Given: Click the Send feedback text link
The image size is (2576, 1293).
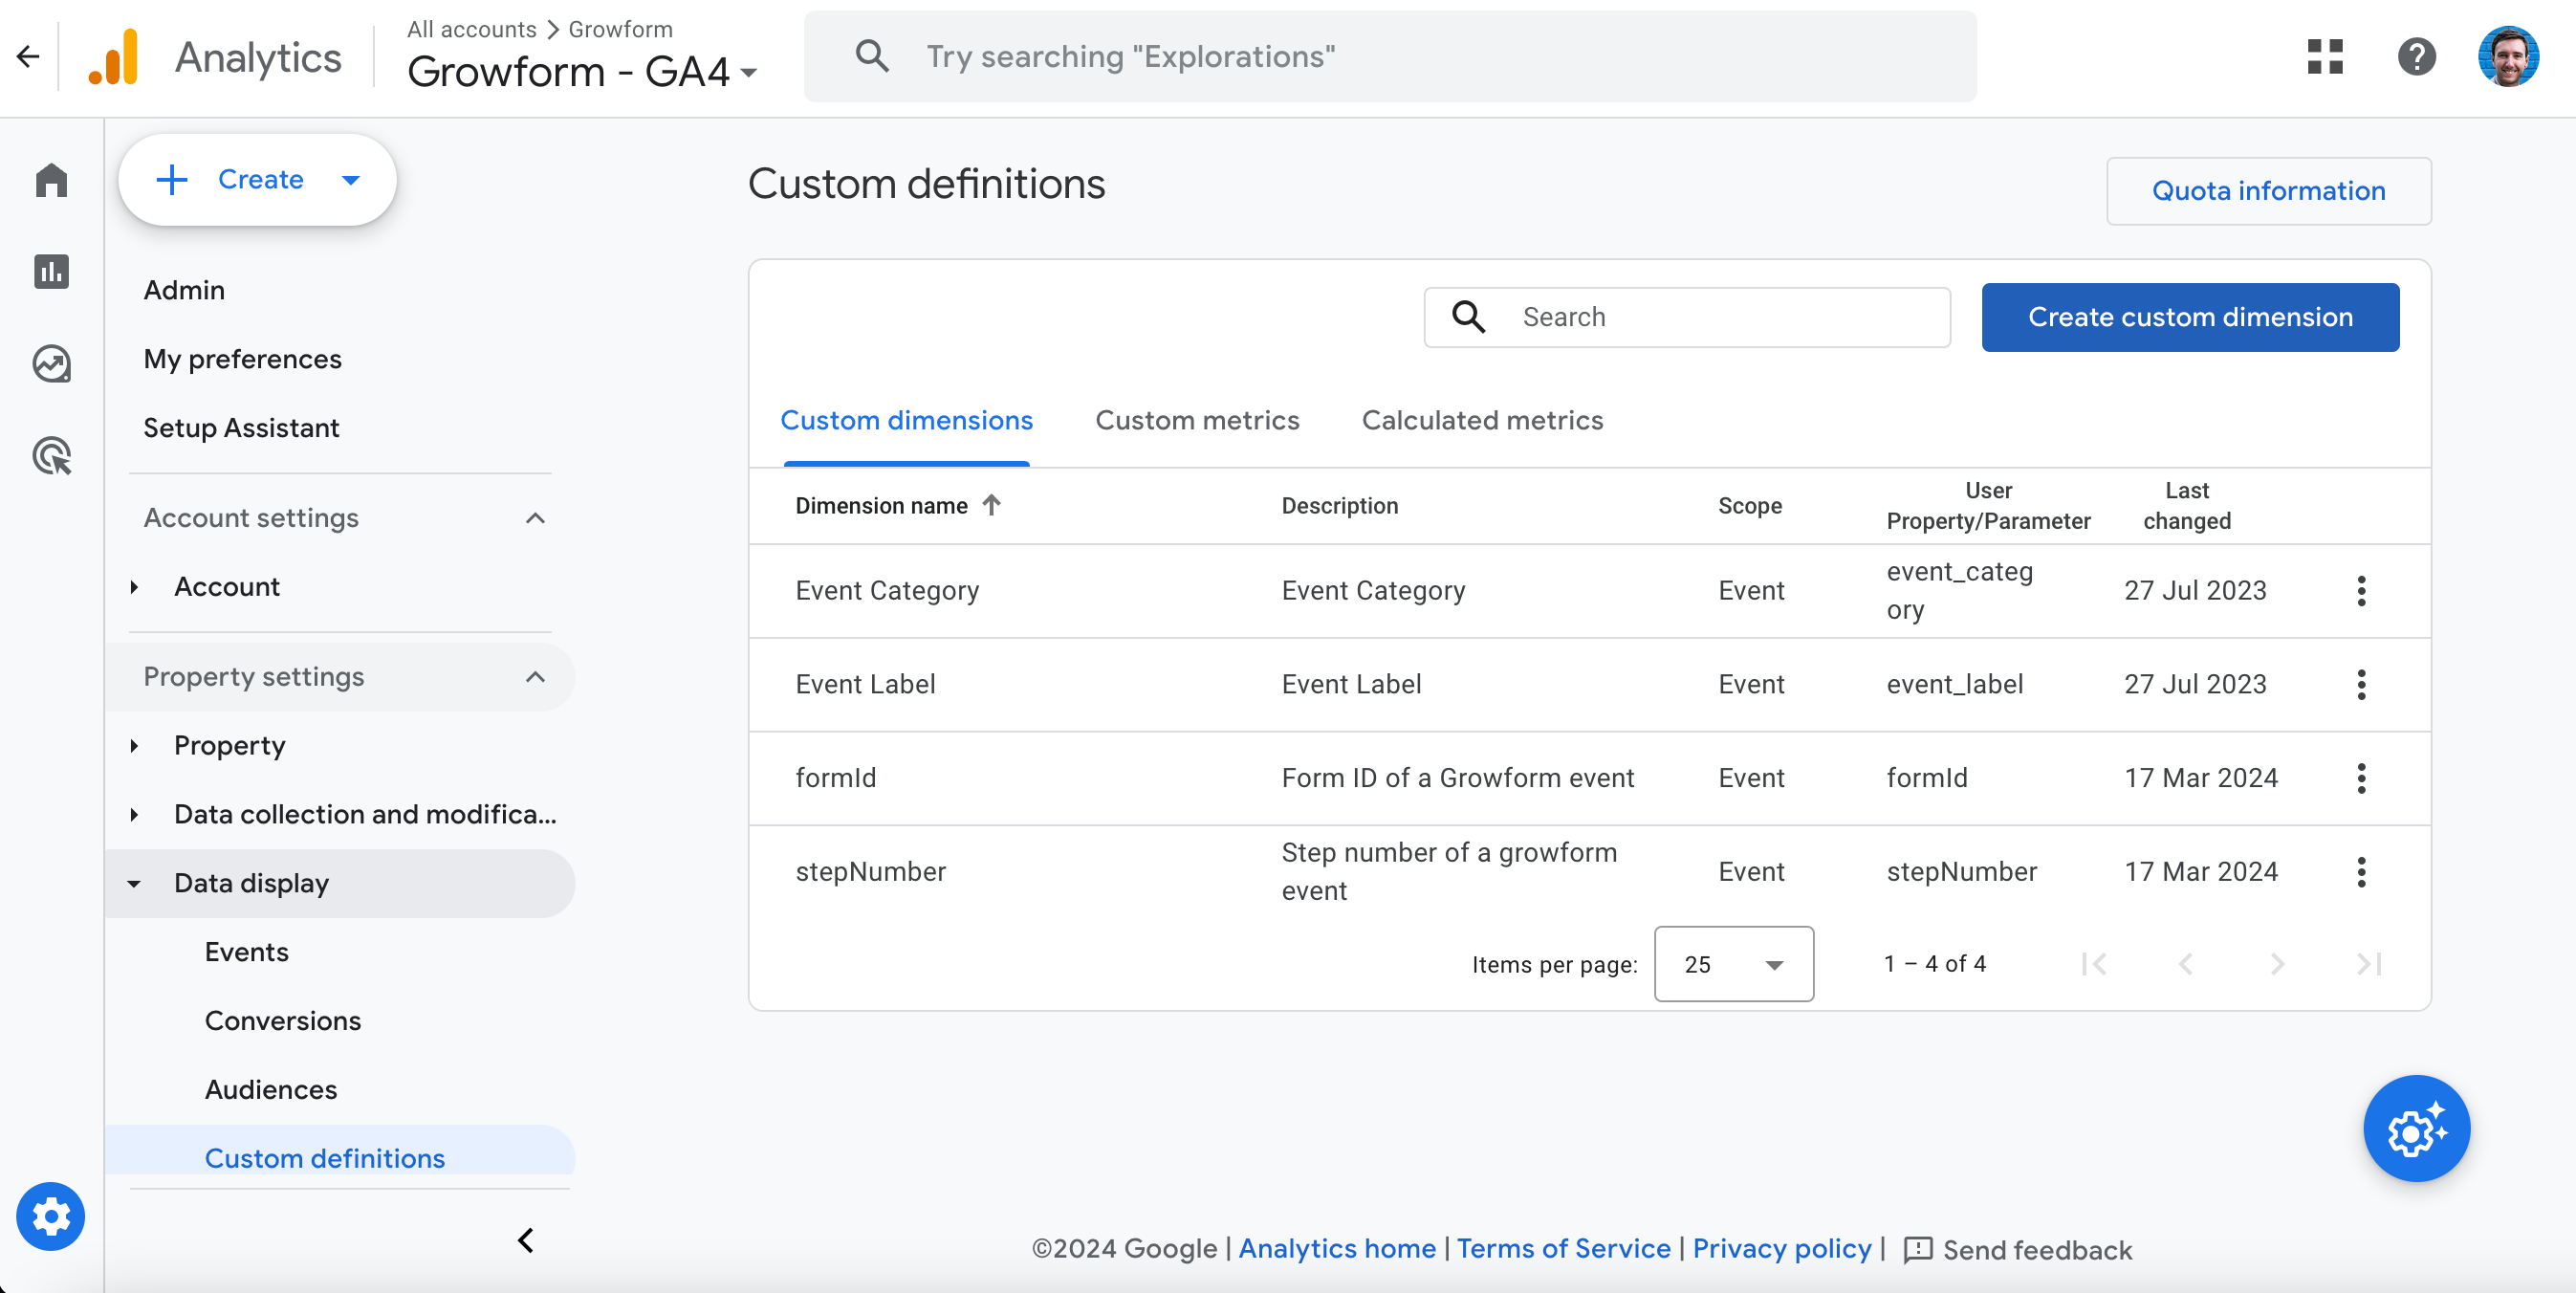Looking at the screenshot, I should coord(2037,1250).
